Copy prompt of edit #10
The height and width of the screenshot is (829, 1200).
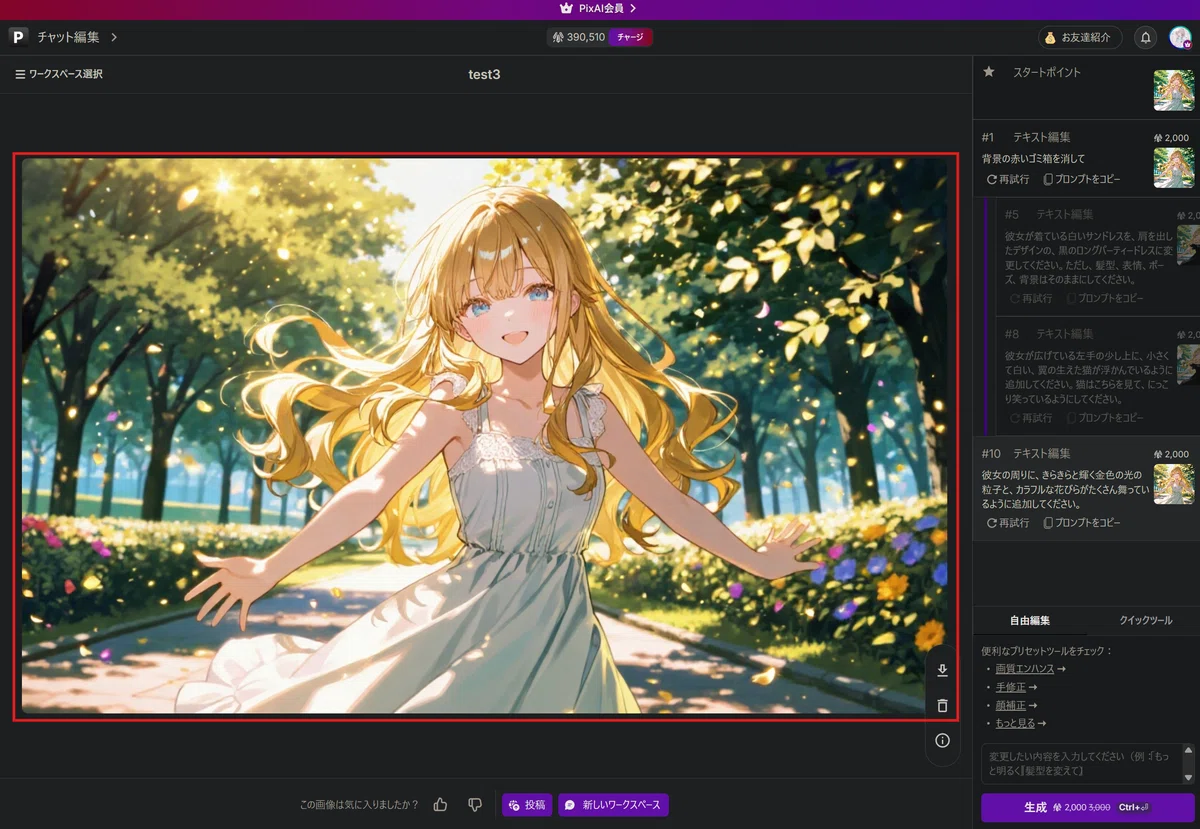(x=1082, y=523)
